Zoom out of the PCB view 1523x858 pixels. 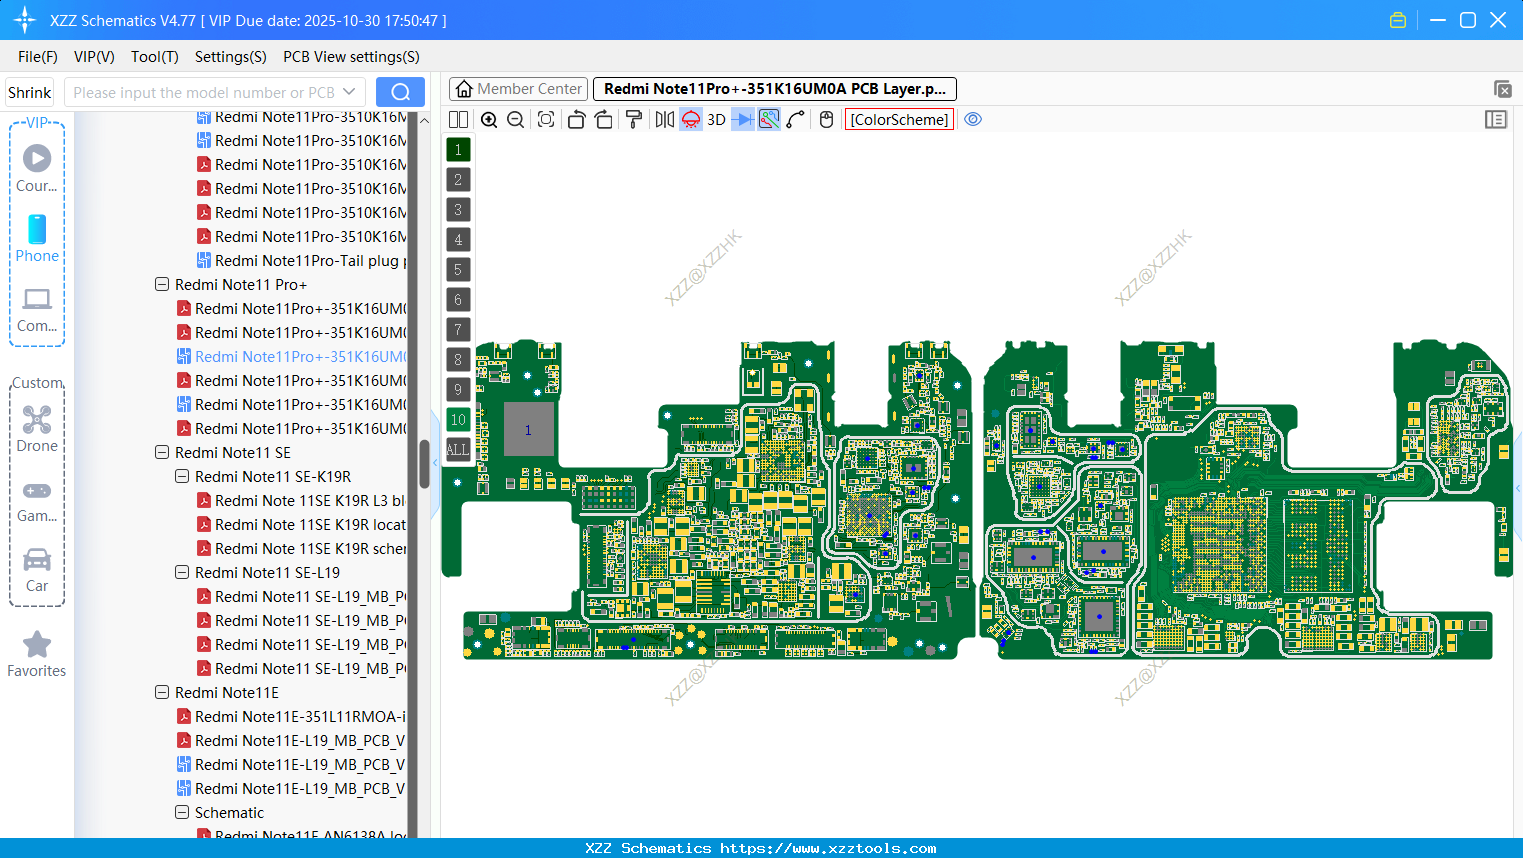point(514,119)
